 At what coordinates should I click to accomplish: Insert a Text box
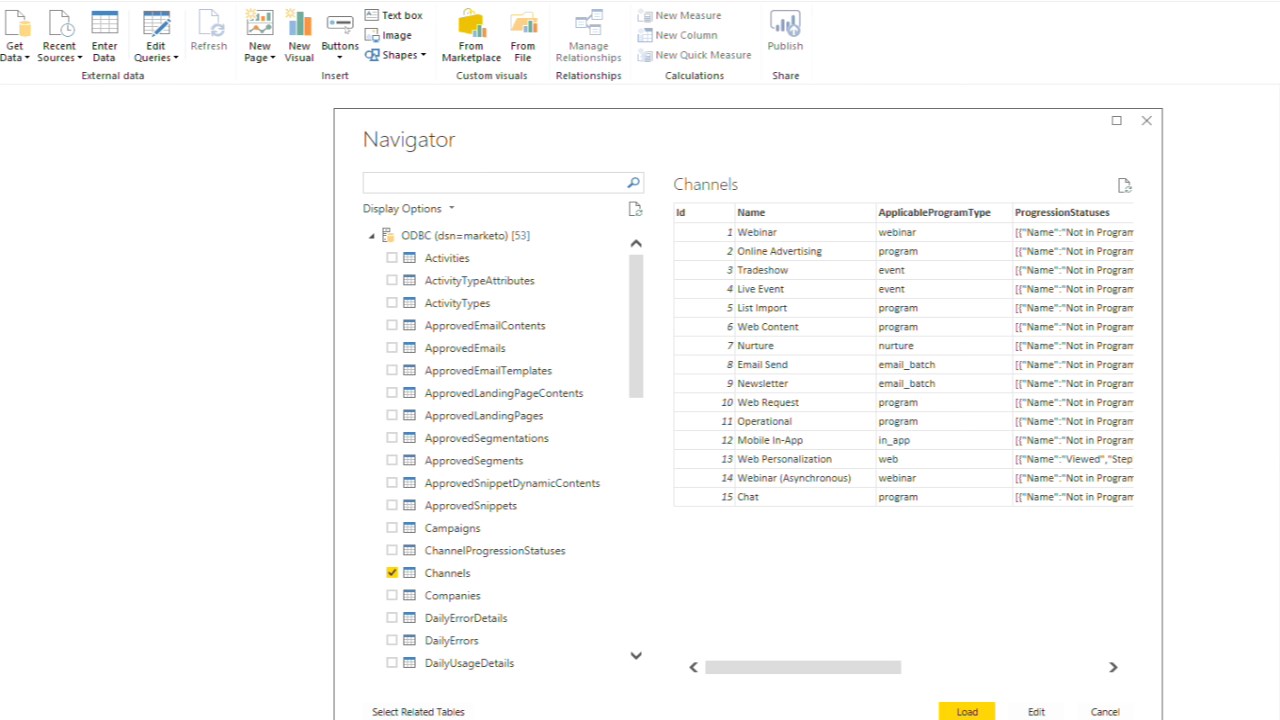pos(393,15)
